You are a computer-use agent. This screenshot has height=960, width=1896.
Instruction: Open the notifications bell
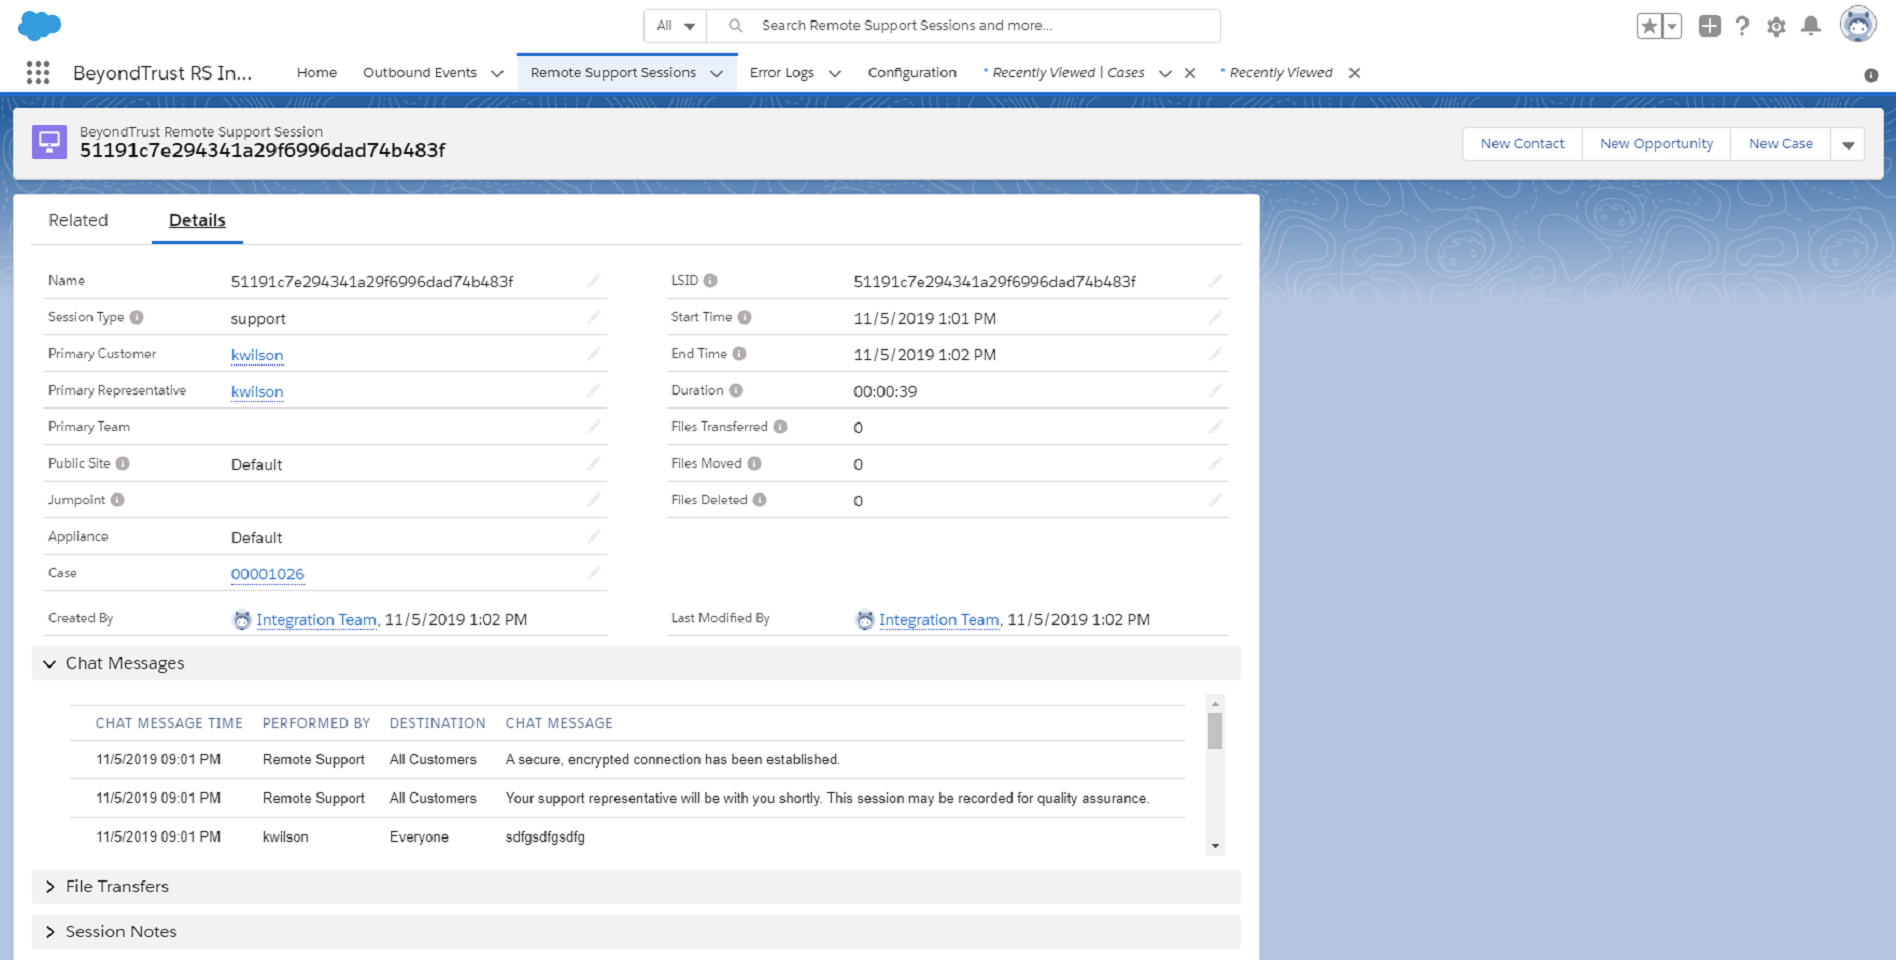click(x=1811, y=26)
